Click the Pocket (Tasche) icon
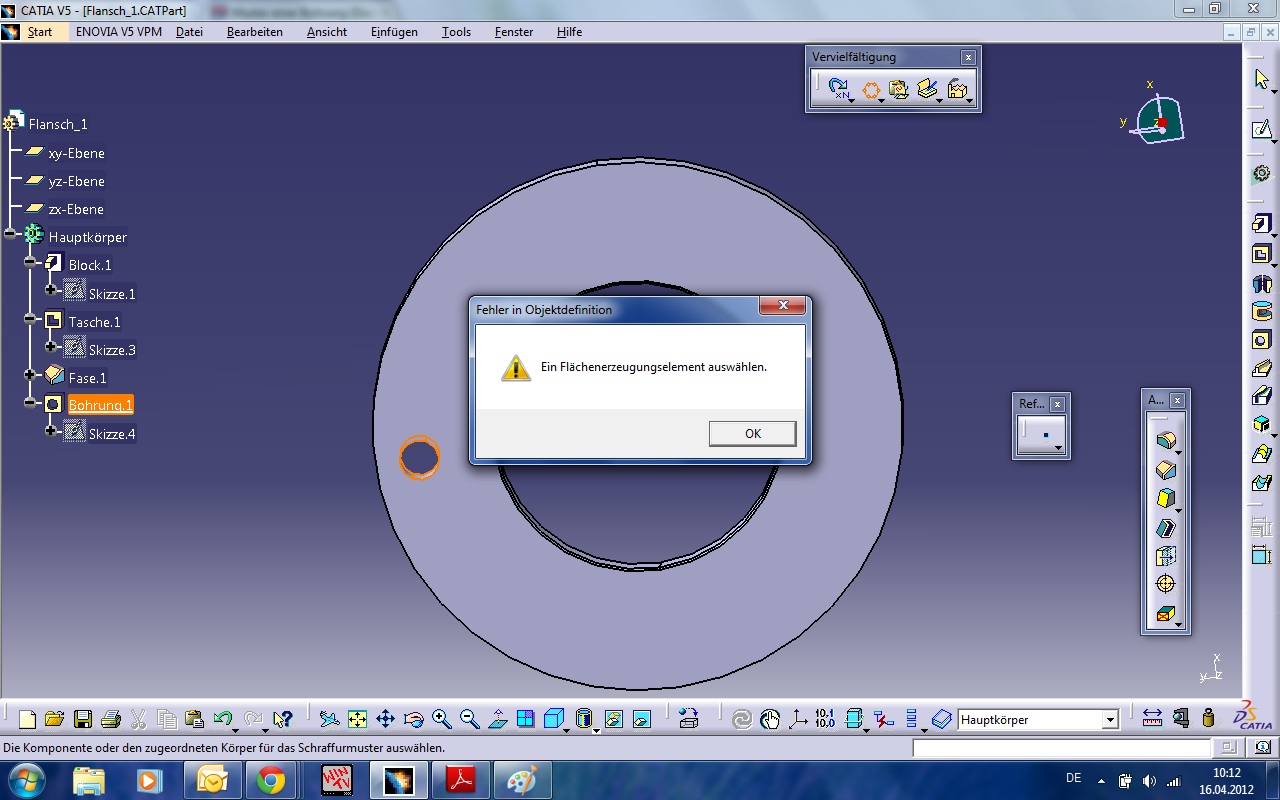This screenshot has height=800, width=1280. pyautogui.click(x=1262, y=254)
